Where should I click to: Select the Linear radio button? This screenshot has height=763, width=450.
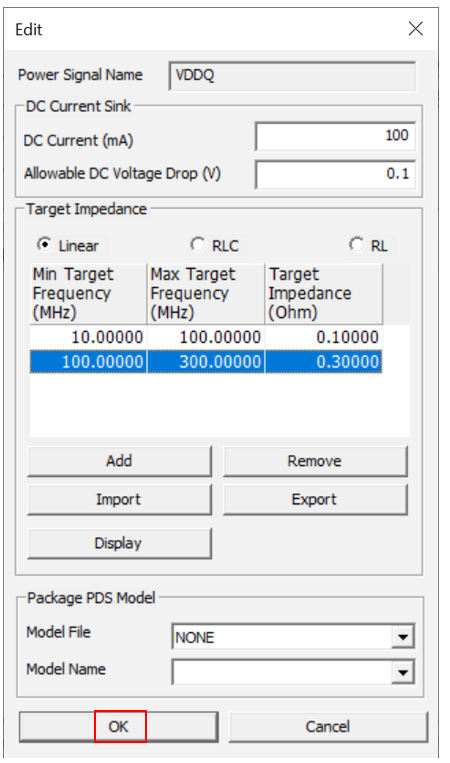[44, 245]
